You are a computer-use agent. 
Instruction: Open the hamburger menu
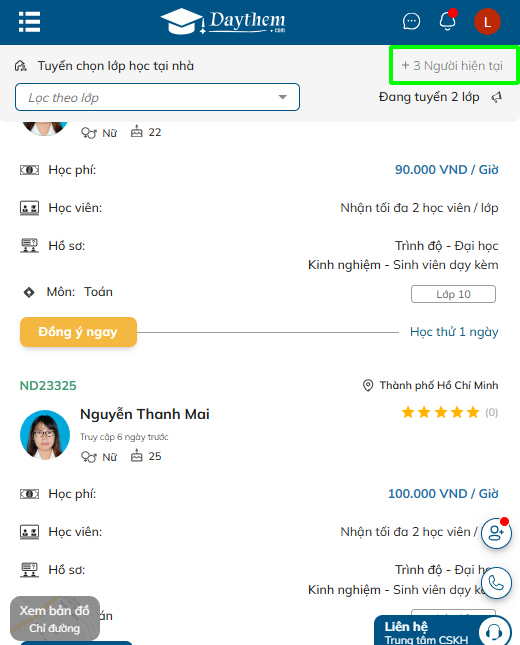point(30,22)
